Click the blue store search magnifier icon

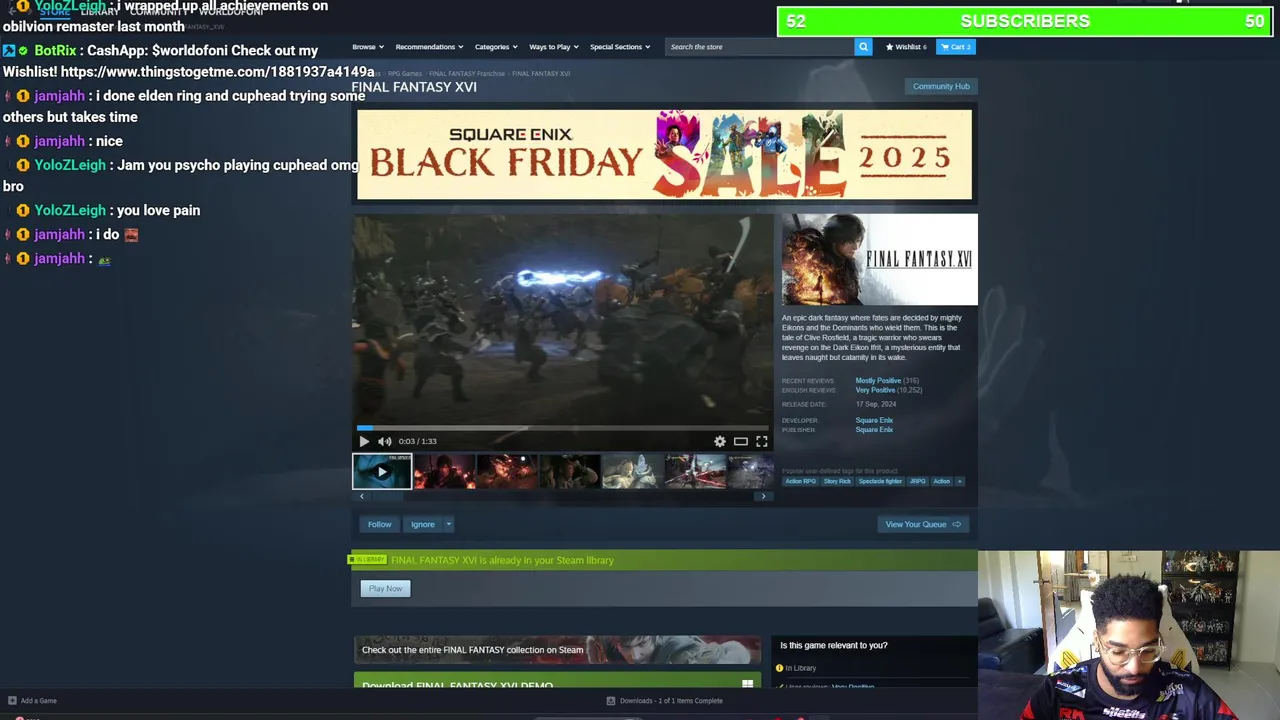pyautogui.click(x=863, y=47)
